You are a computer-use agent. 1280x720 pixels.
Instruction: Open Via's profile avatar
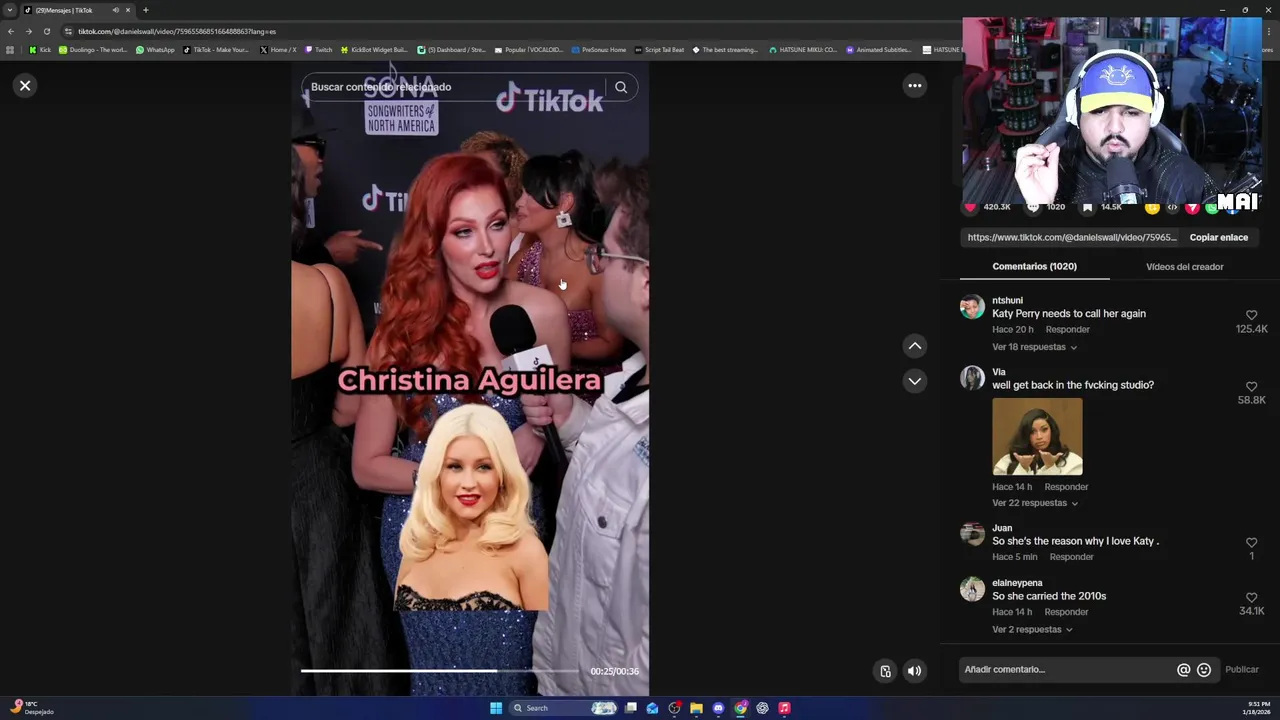tap(972, 378)
